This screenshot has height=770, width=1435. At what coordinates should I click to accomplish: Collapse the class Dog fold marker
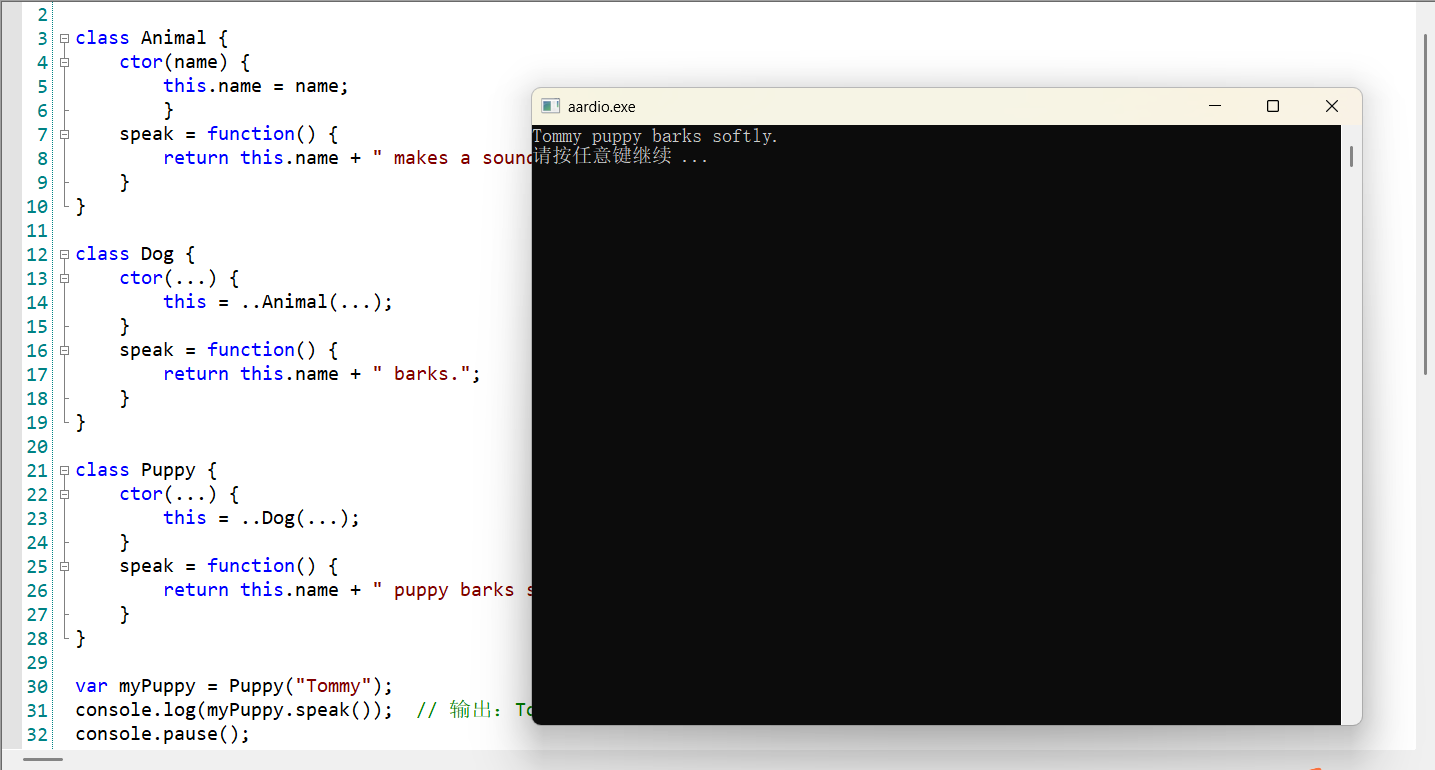tap(64, 254)
